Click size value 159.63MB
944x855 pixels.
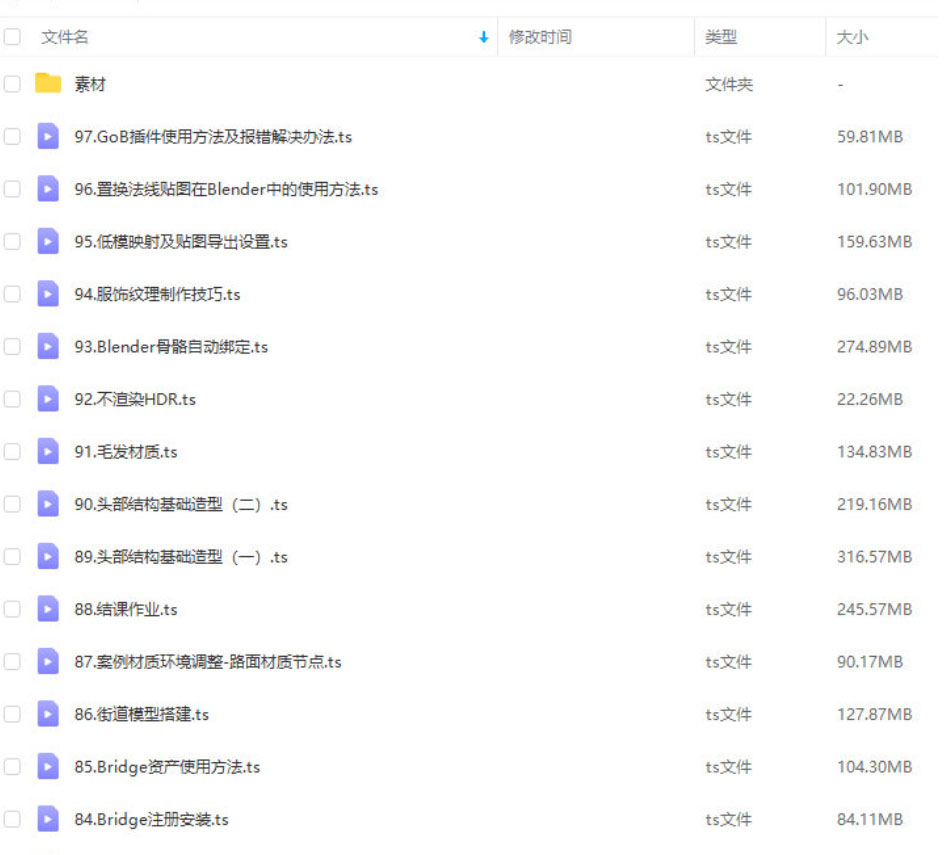pyautogui.click(x=874, y=241)
